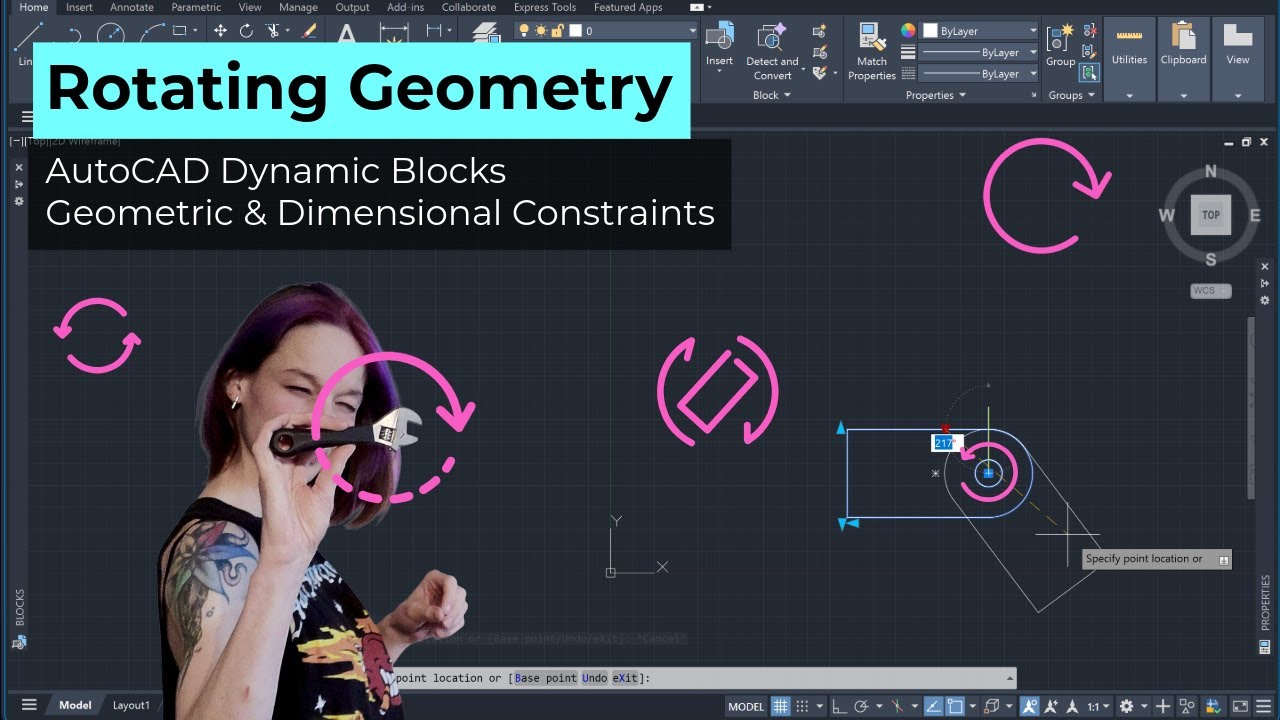Click the WCS coordinate system button
The image size is (1280, 720).
[x=1210, y=291]
